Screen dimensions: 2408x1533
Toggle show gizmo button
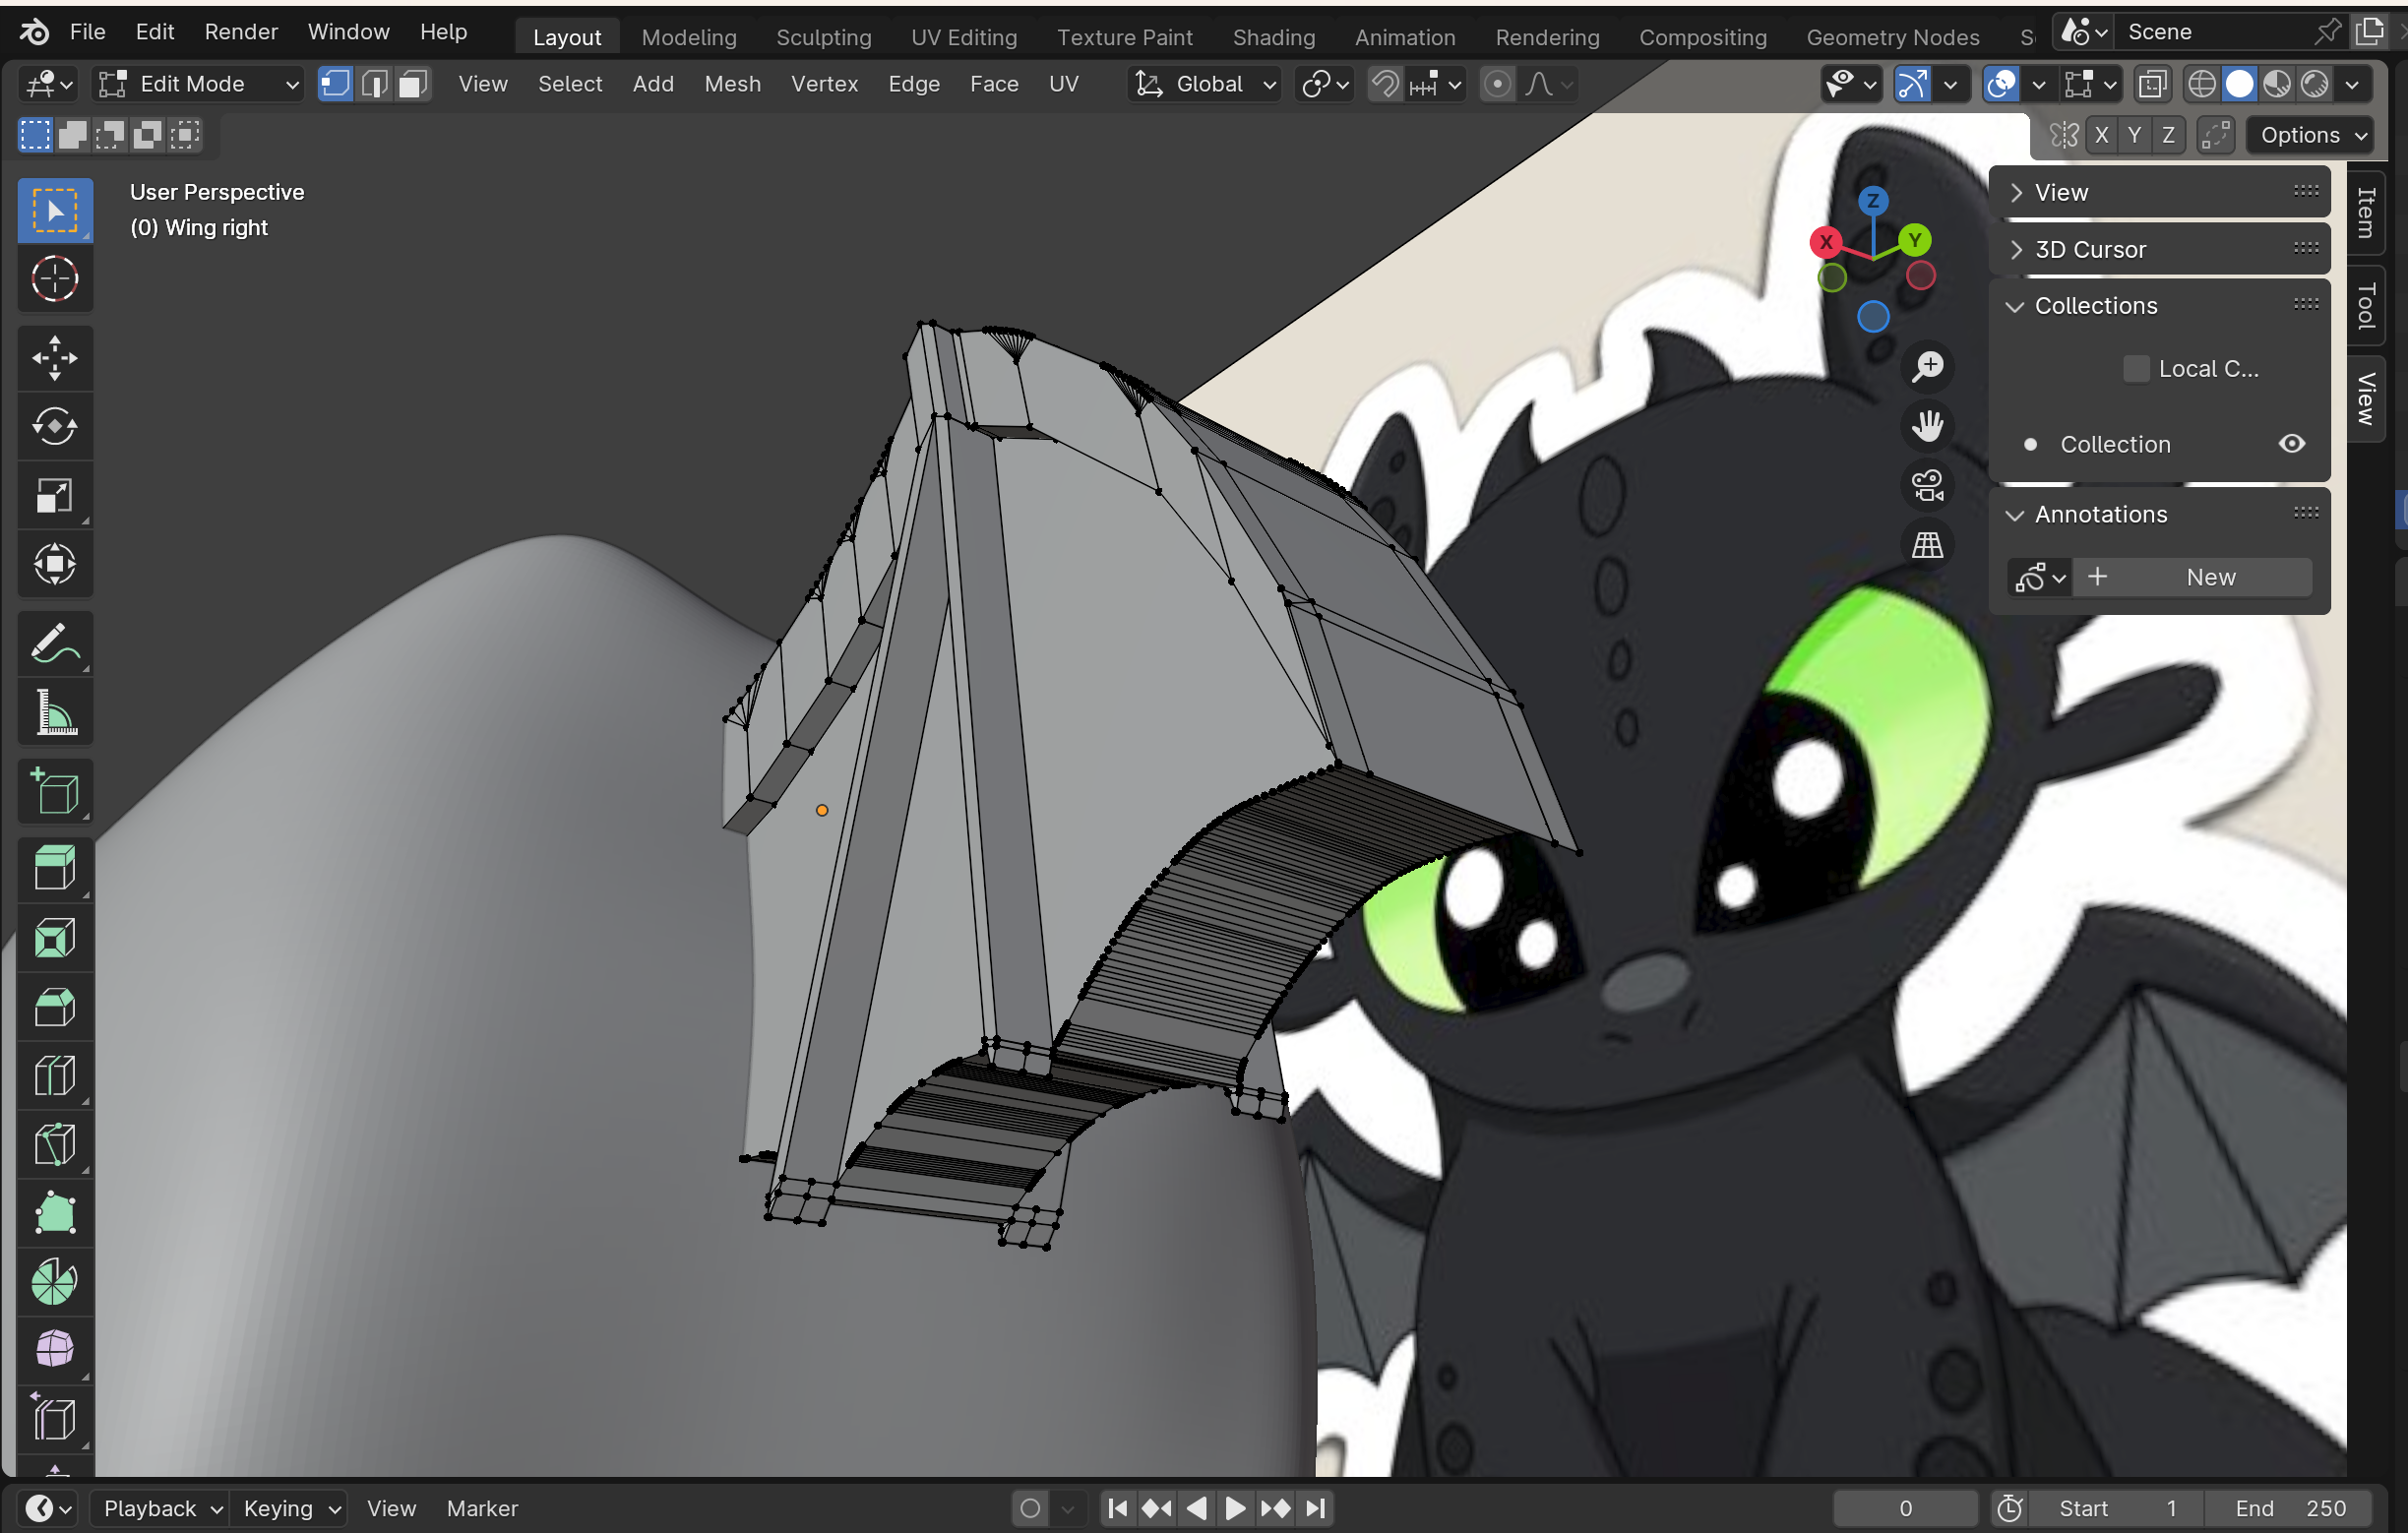pos(1912,84)
